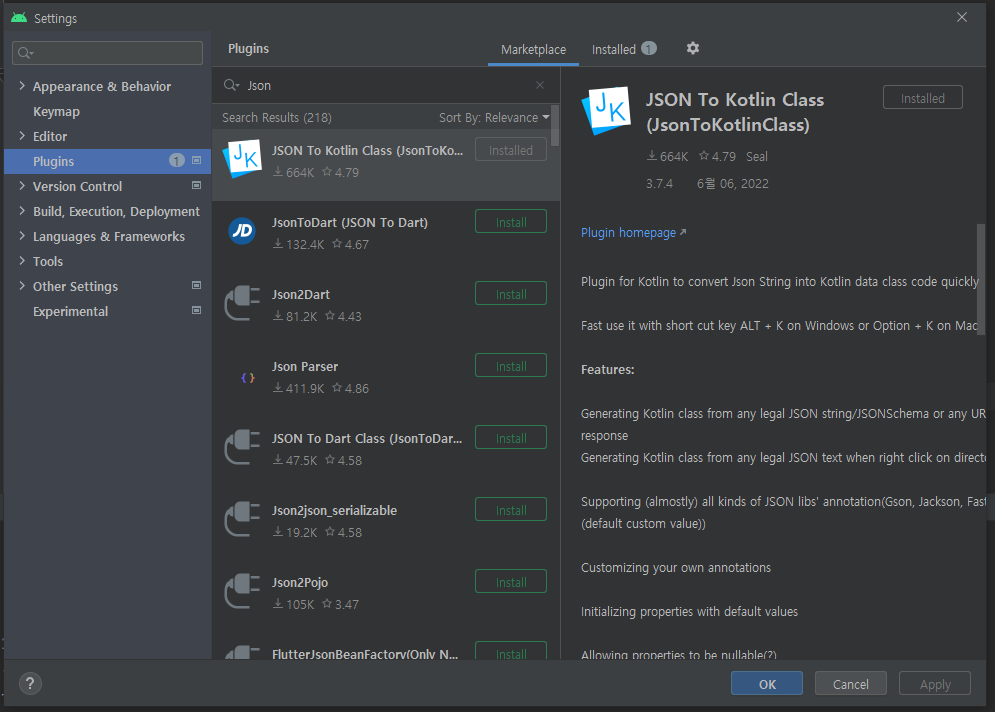Expand the Version Control section
The image size is (995, 712).
[22, 186]
